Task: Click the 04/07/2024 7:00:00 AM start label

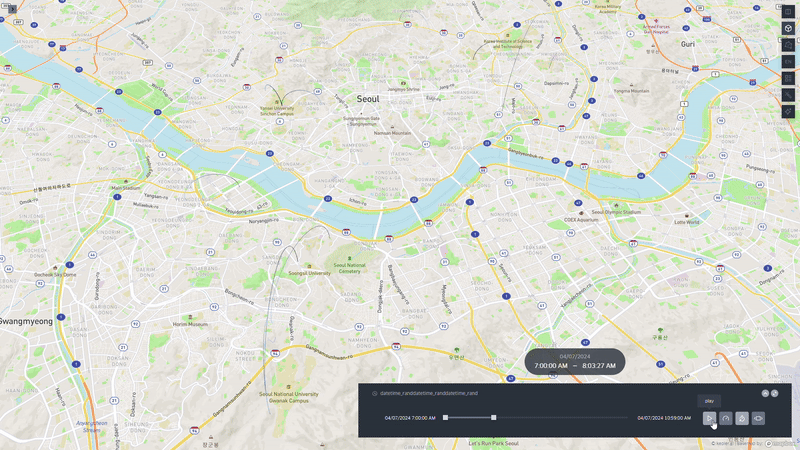Action: 410,418
